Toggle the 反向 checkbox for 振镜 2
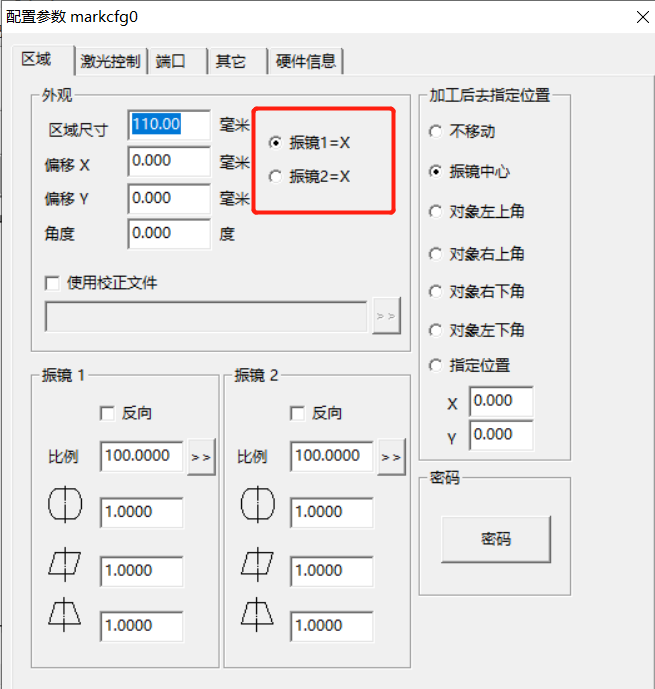The height and width of the screenshot is (689, 655). pyautogui.click(x=297, y=413)
